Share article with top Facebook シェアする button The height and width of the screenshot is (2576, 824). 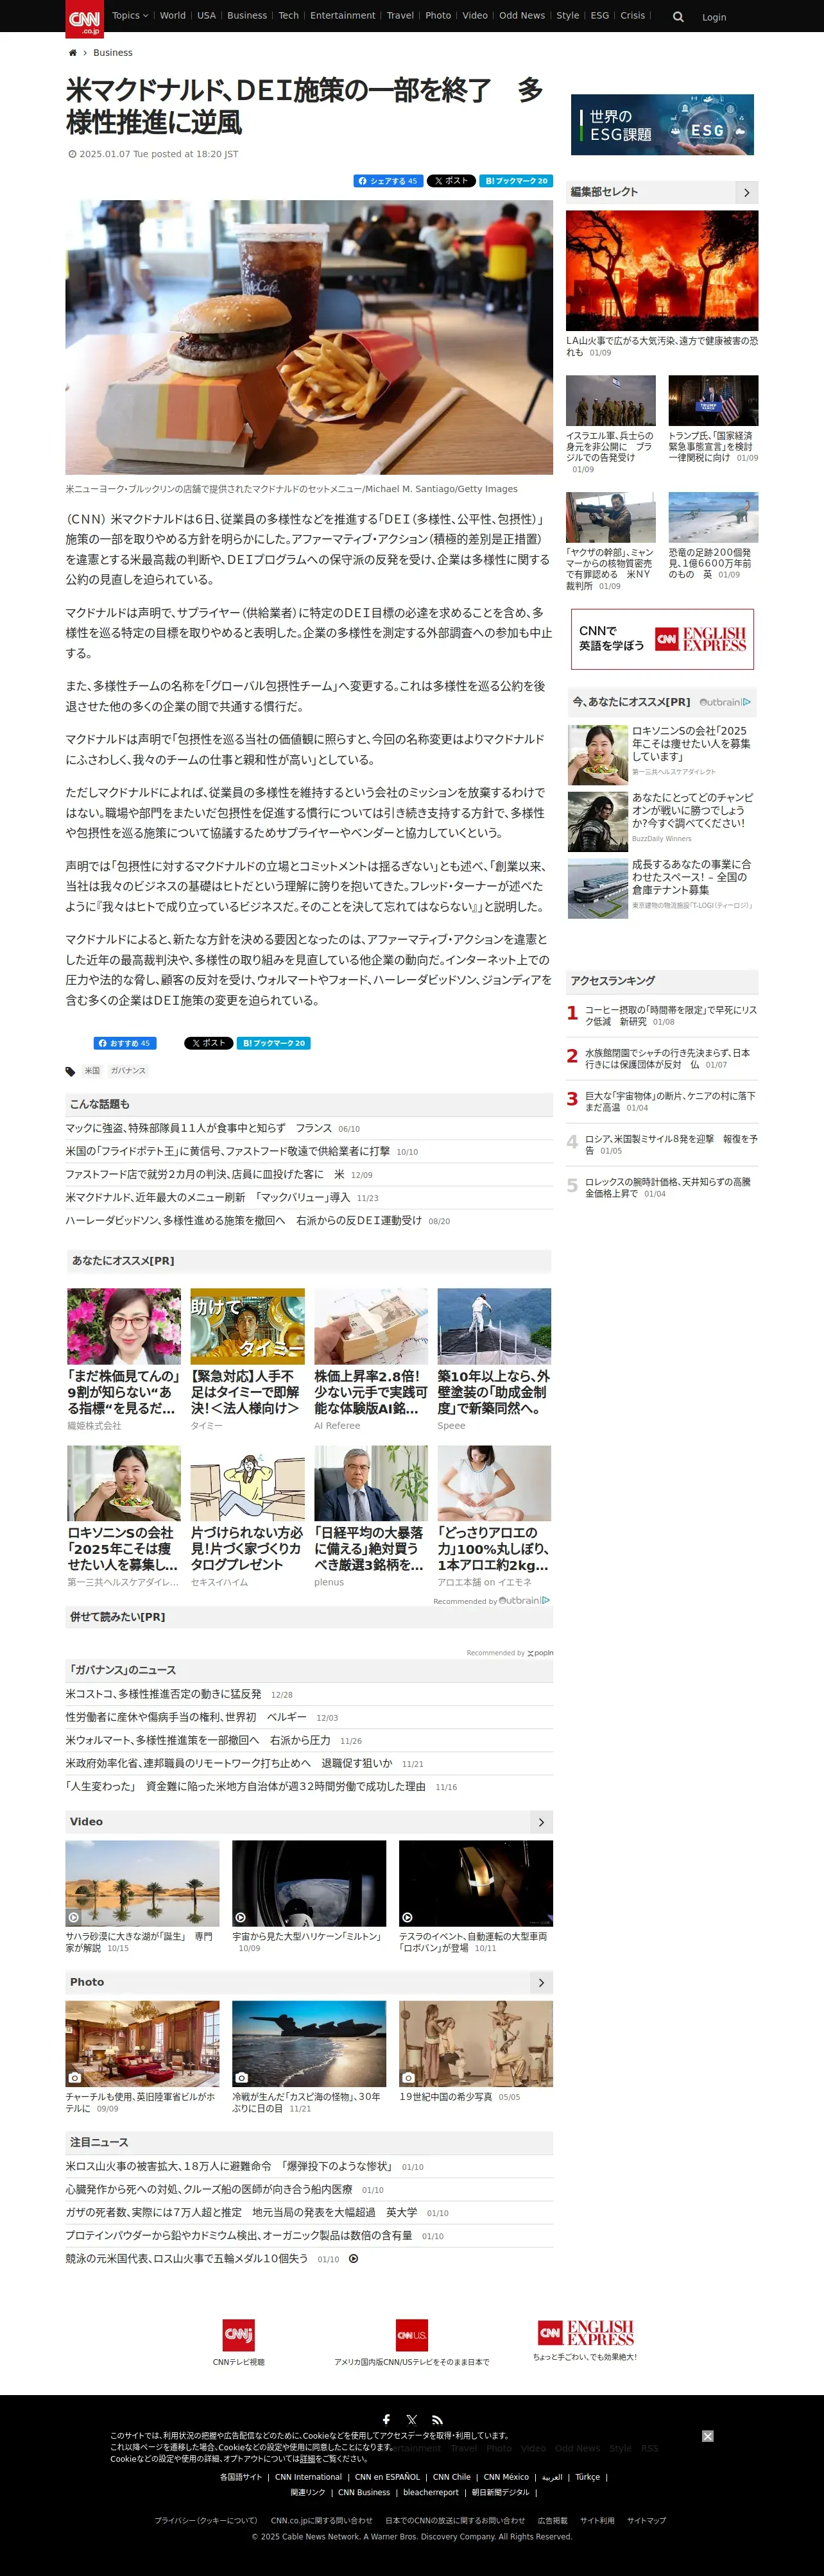coord(388,181)
